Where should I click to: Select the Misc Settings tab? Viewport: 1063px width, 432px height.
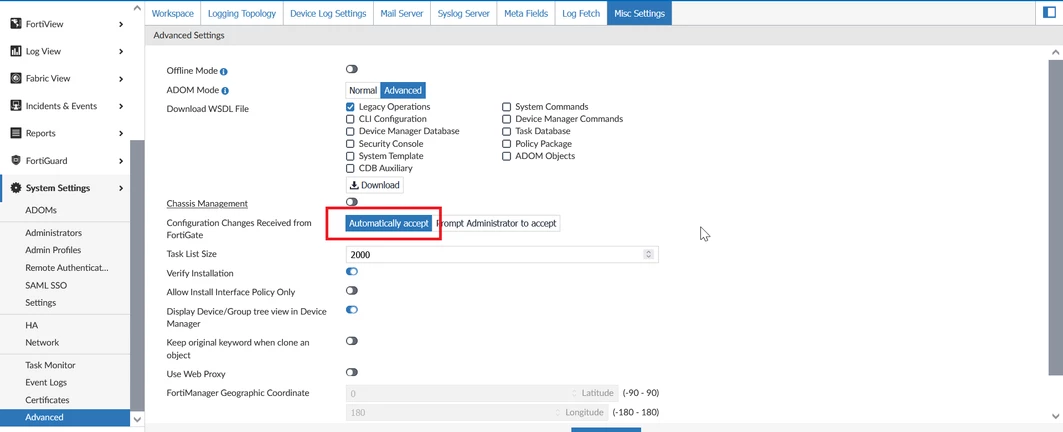point(639,13)
